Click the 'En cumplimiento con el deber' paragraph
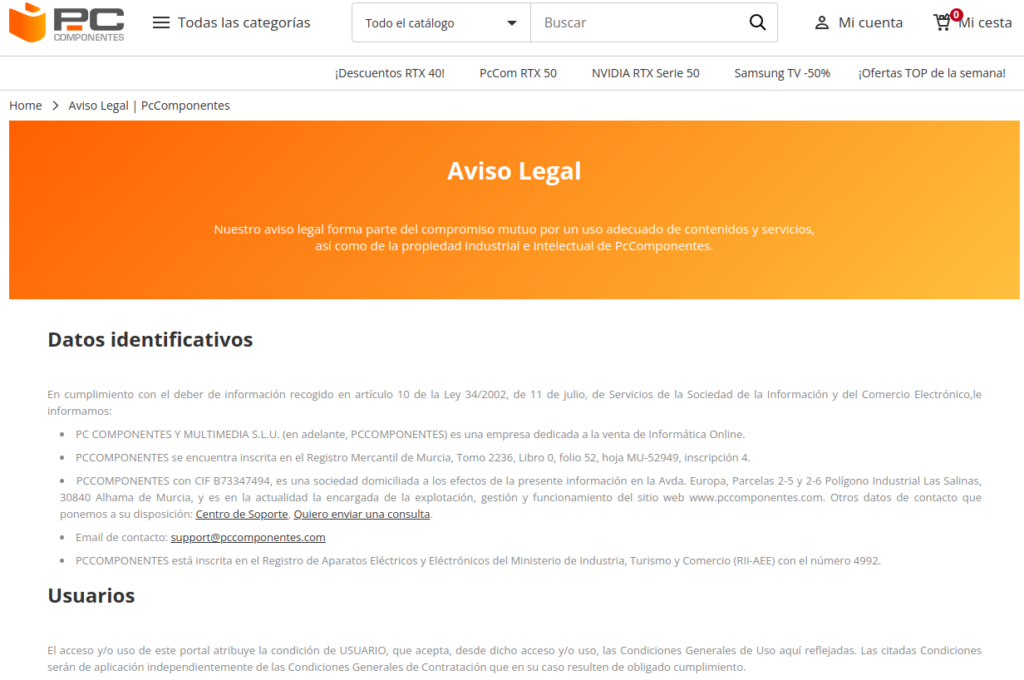1024x680 pixels. click(514, 402)
